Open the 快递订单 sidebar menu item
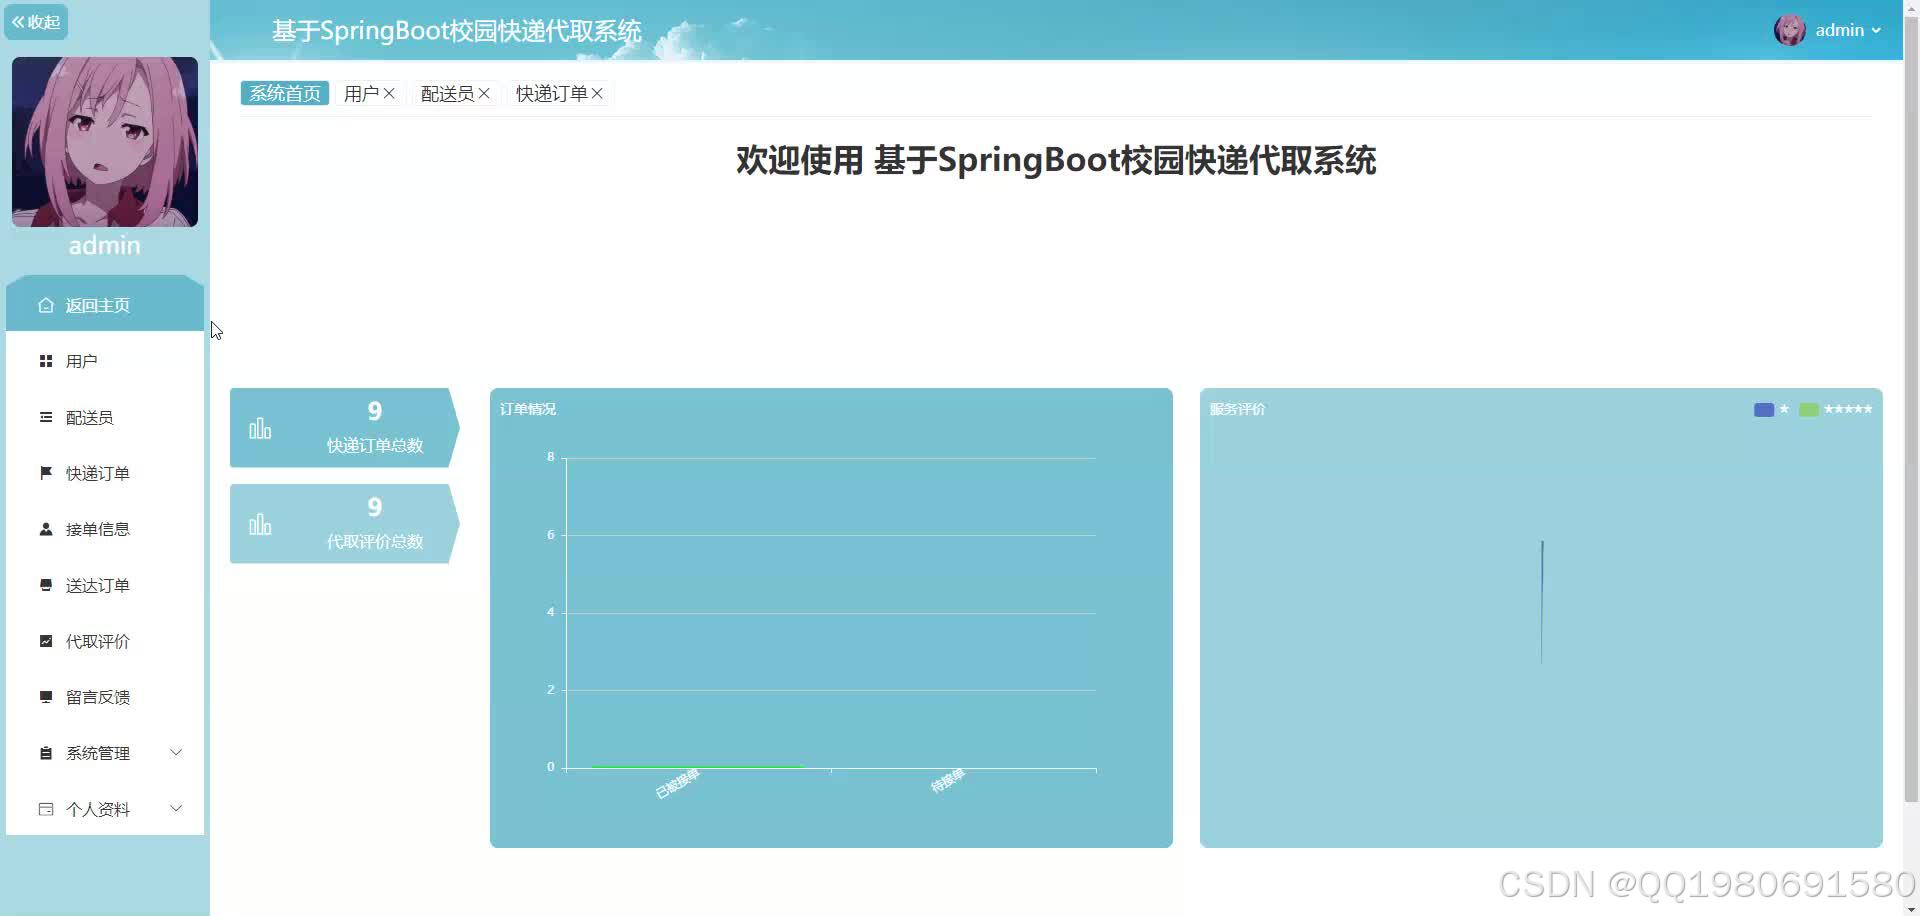 [x=105, y=473]
